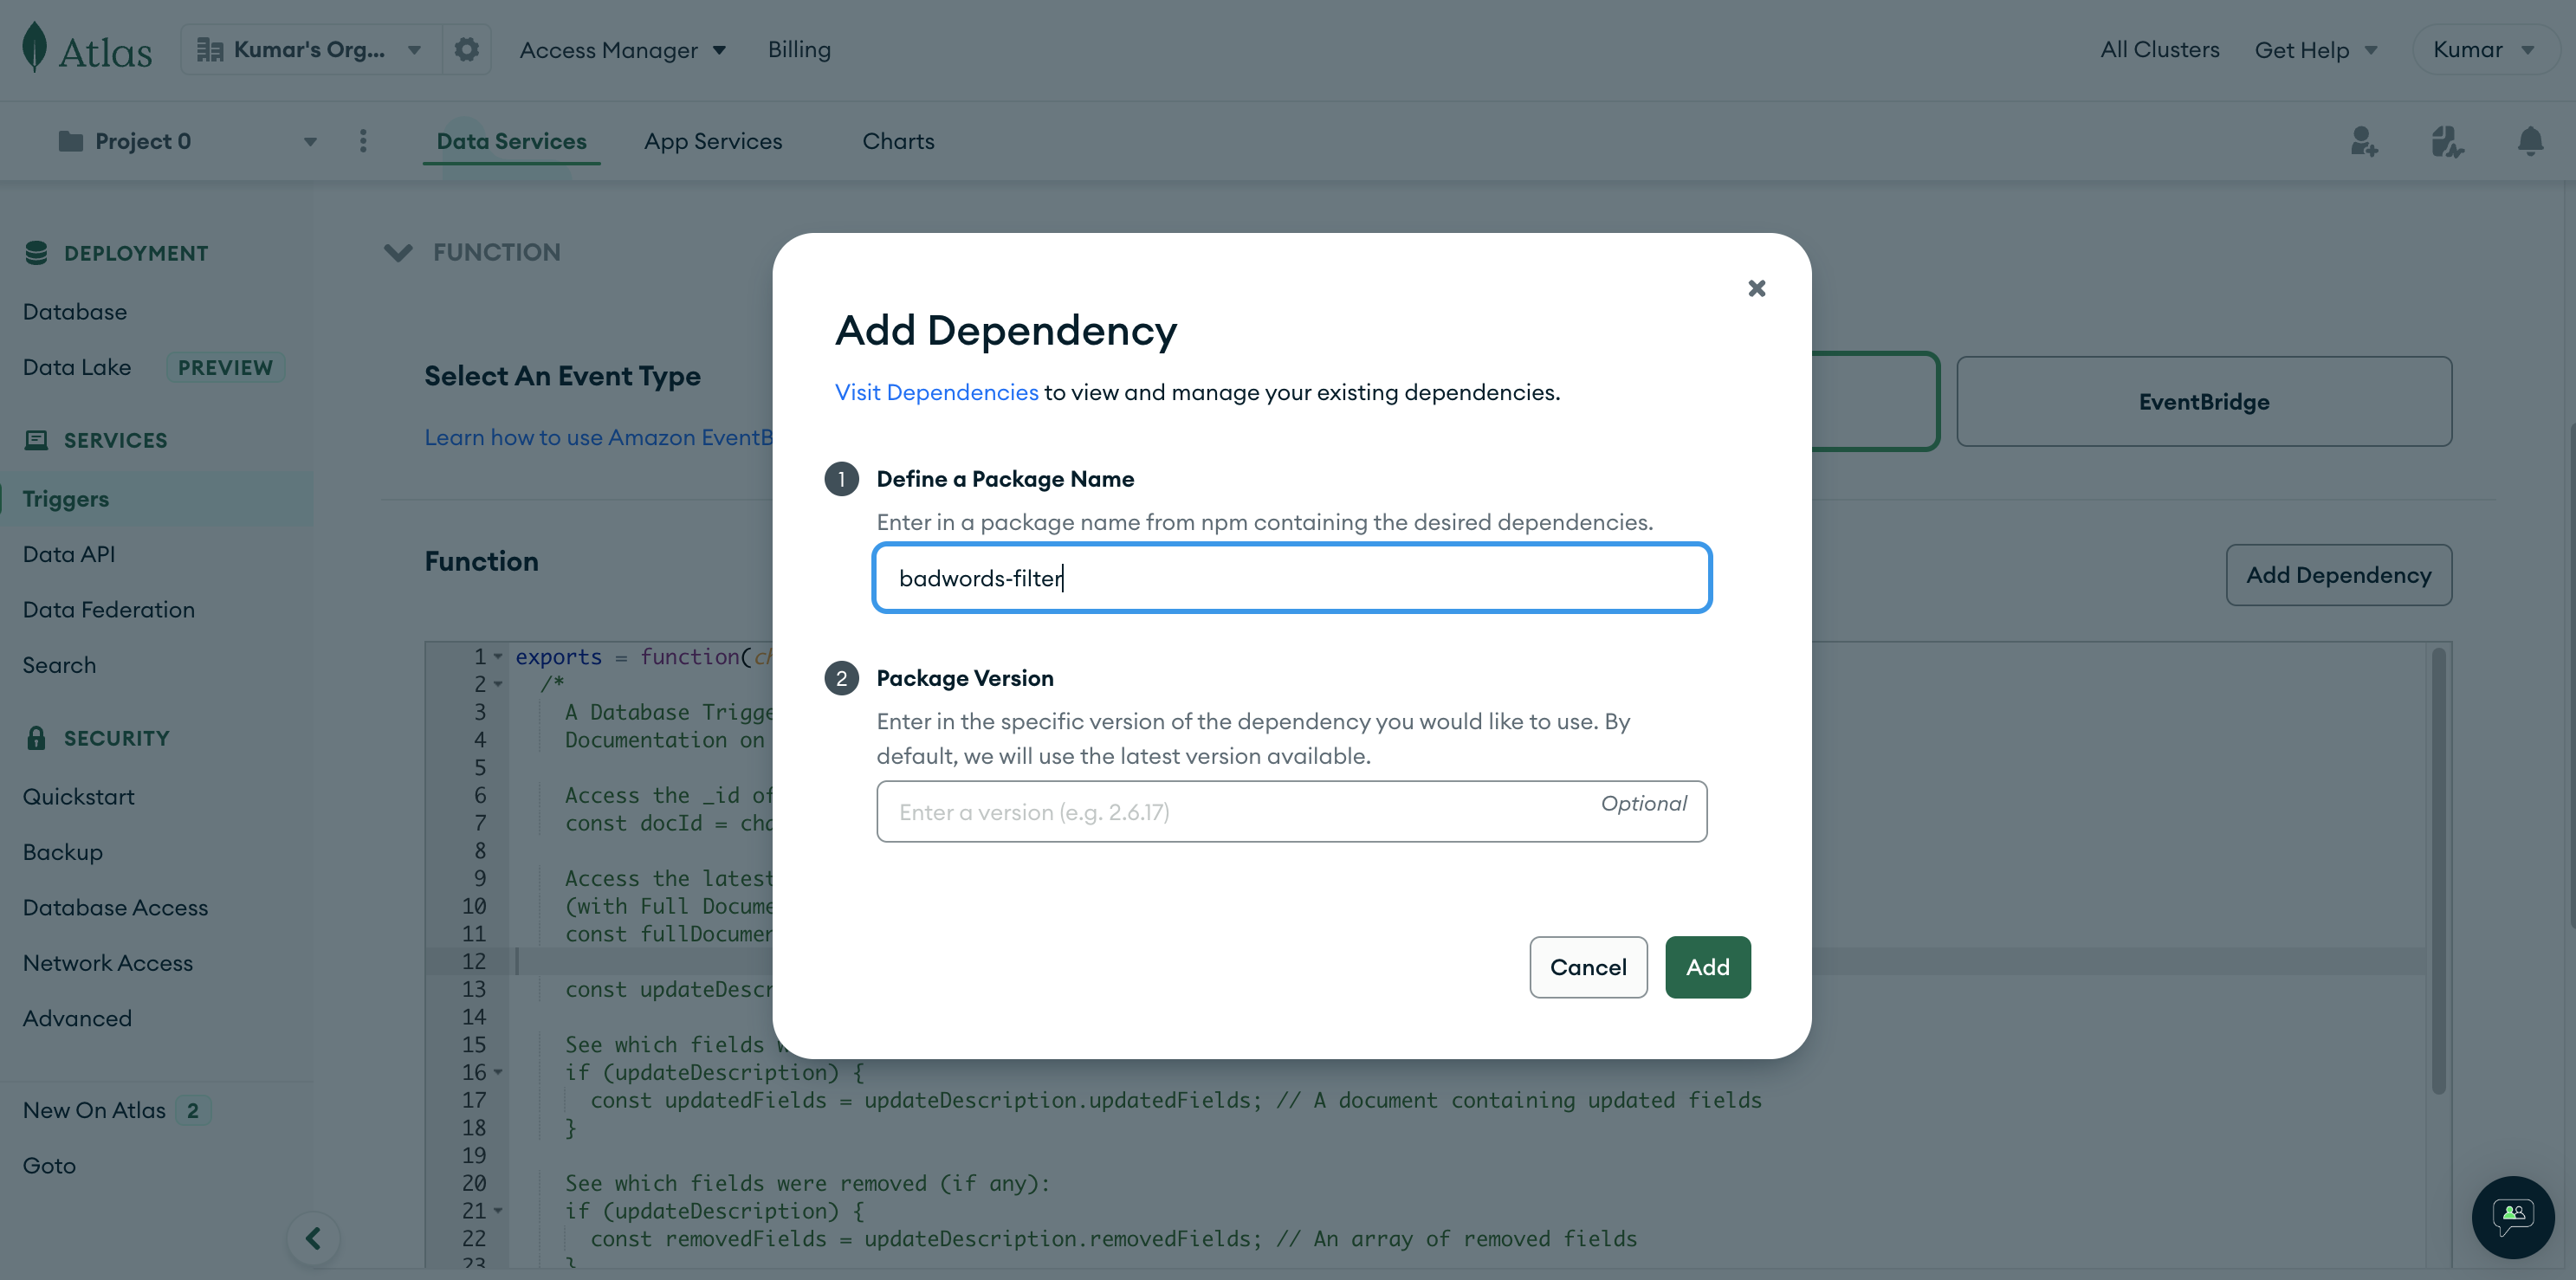Expand the Kumar's Org dropdown
This screenshot has width=2576, height=1280.
point(414,50)
